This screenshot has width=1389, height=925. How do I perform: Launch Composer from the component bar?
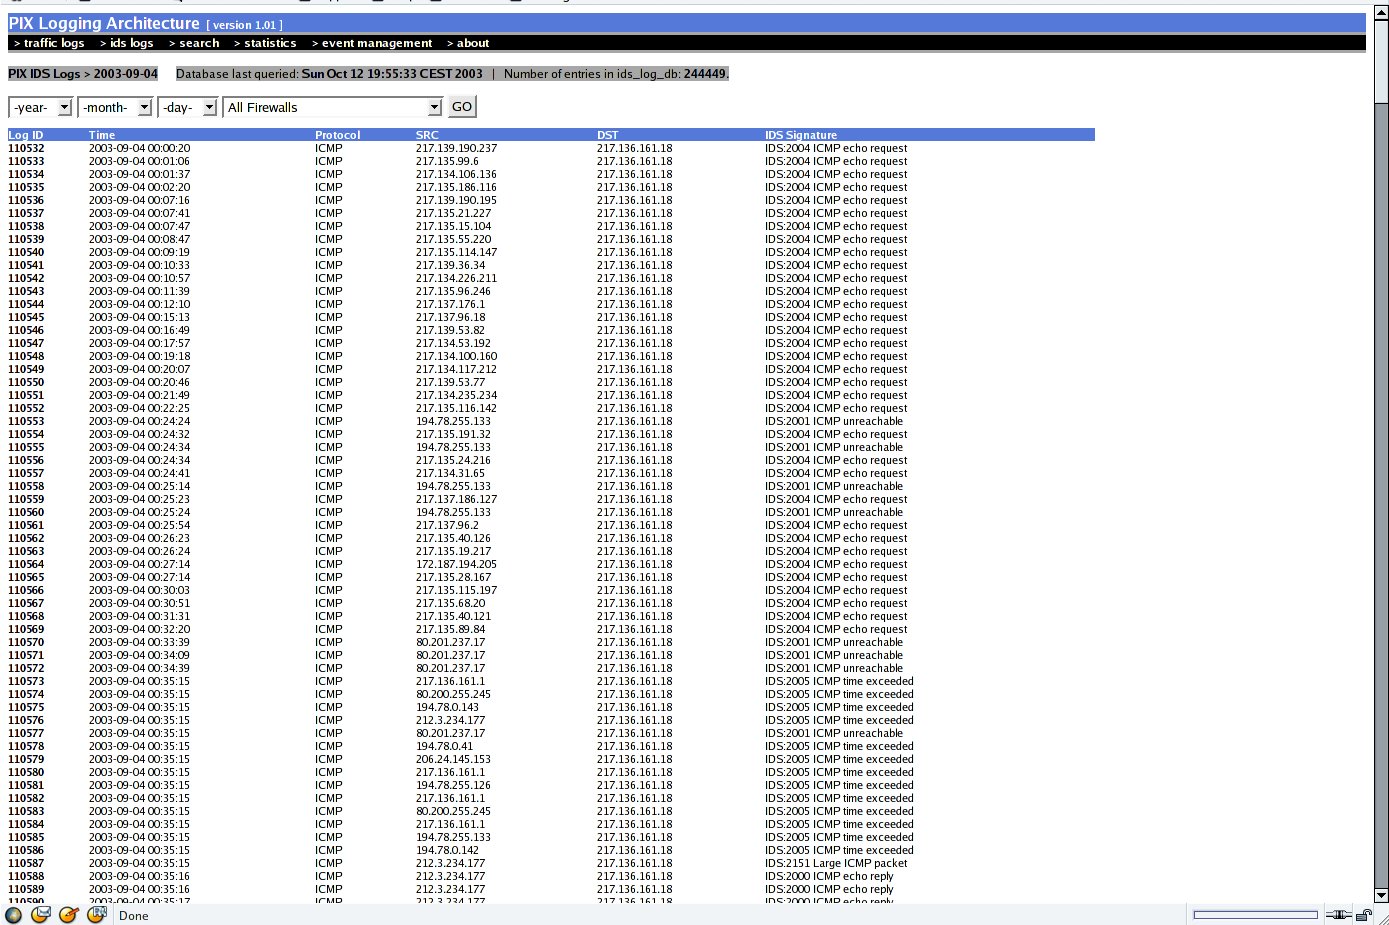click(69, 915)
